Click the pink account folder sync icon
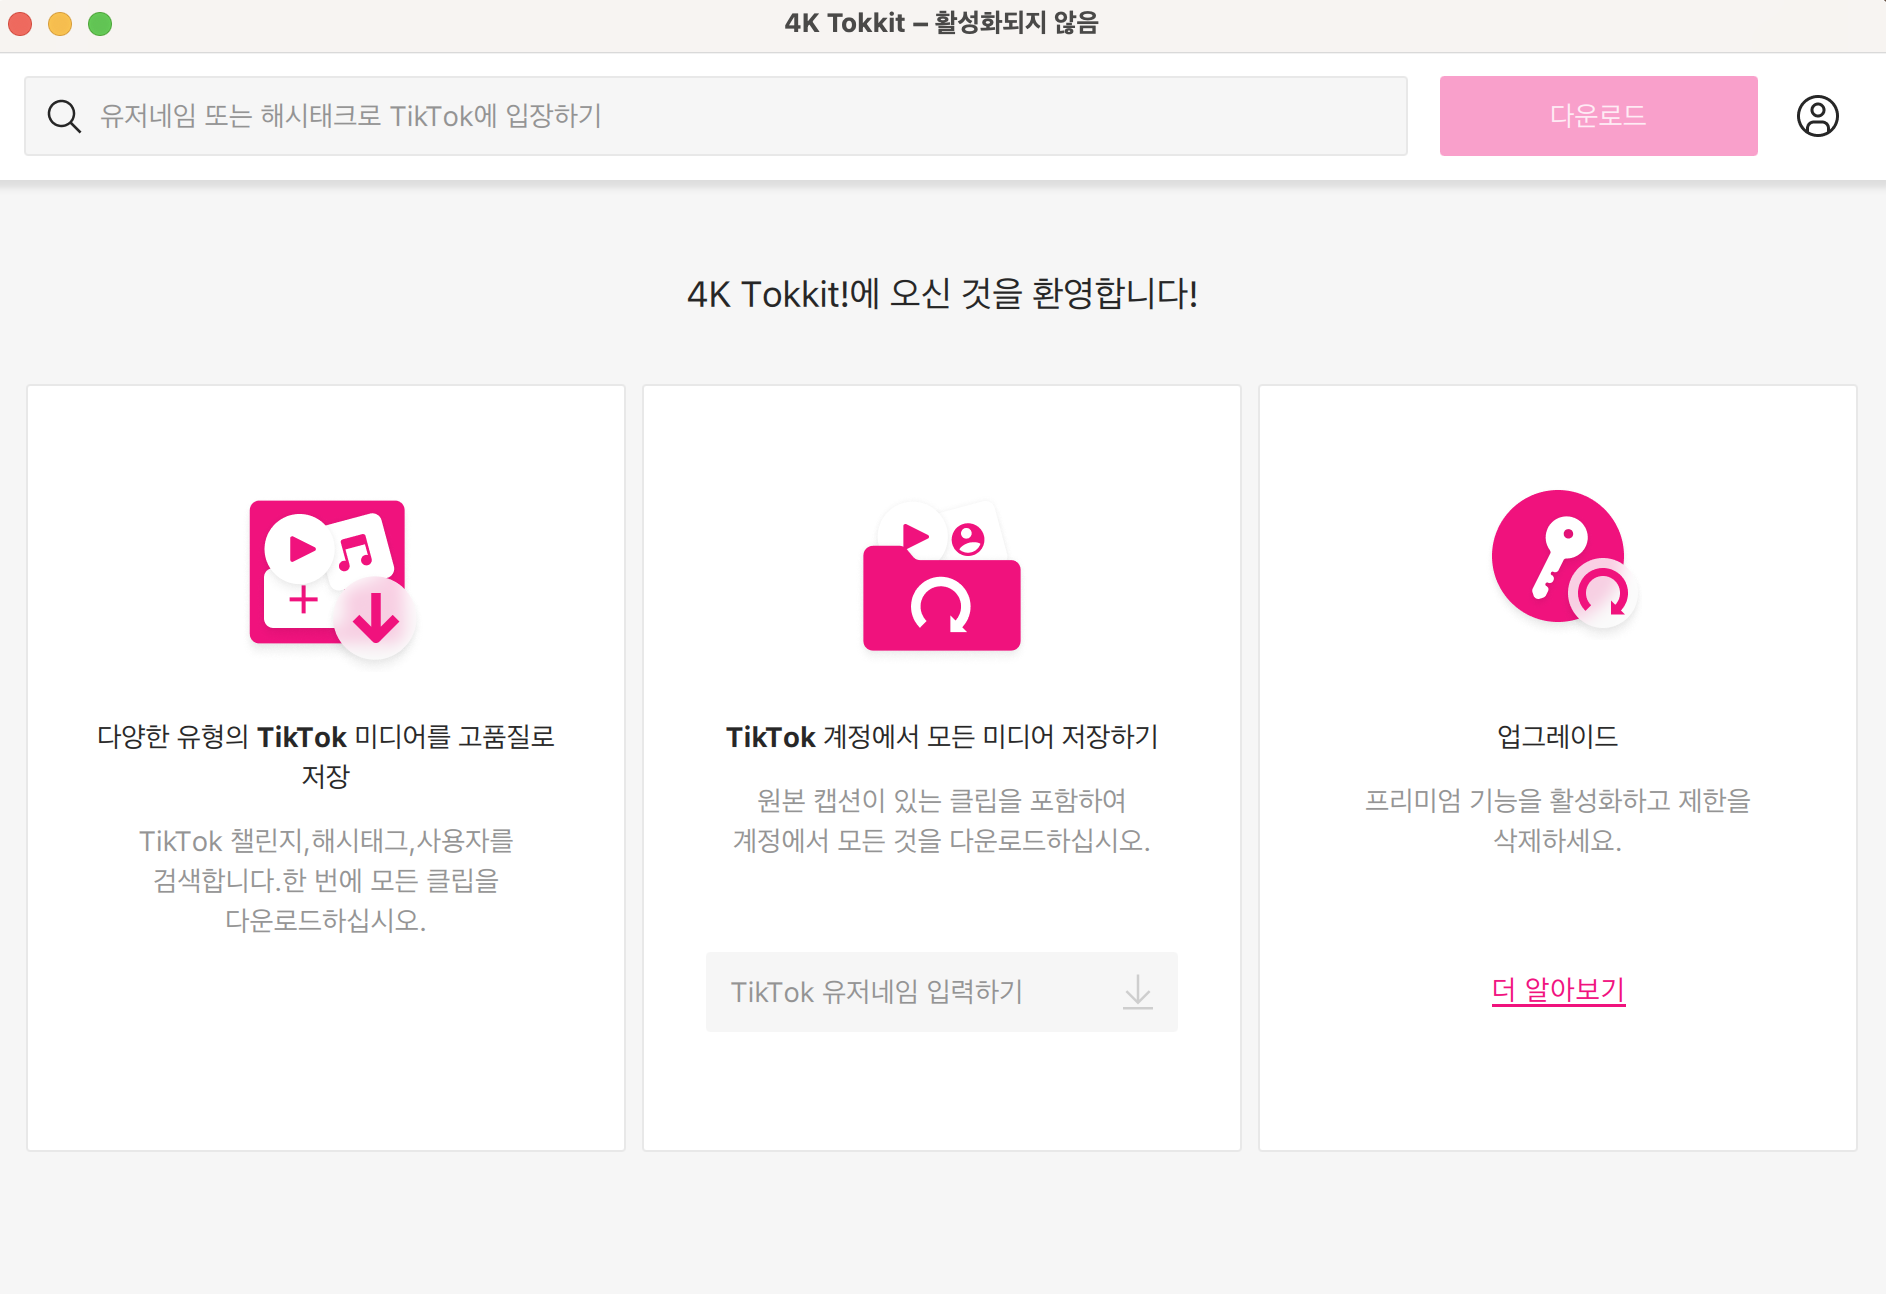Image resolution: width=1886 pixels, height=1294 pixels. pyautogui.click(x=942, y=576)
